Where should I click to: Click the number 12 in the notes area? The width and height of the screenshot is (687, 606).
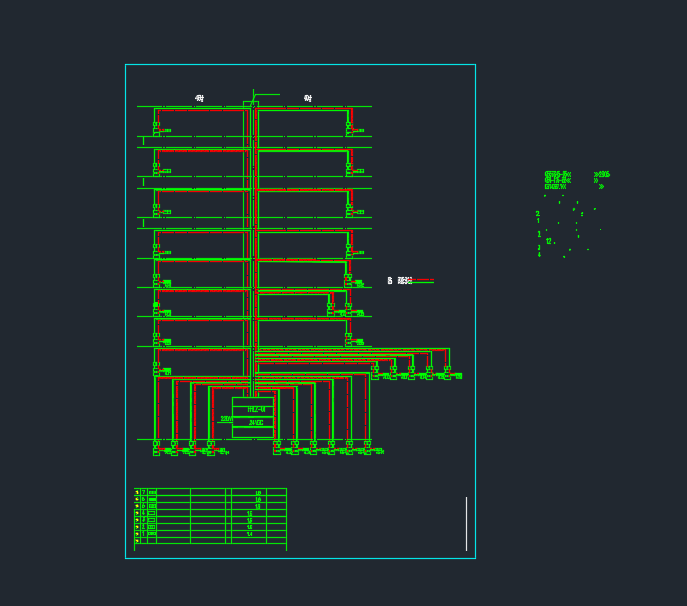(549, 241)
